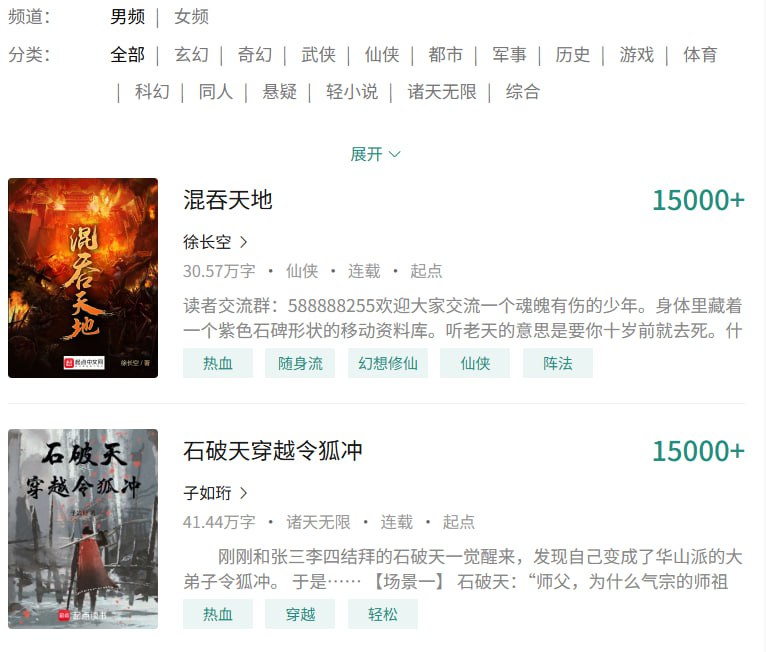
Task: Open the book title 混吞天地
Action: pyautogui.click(x=228, y=200)
